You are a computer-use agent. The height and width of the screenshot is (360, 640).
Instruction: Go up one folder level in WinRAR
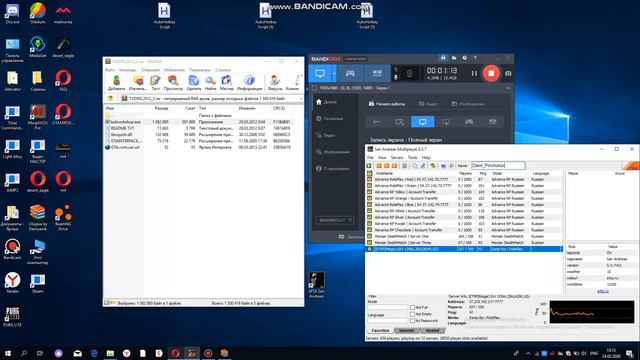110,98
